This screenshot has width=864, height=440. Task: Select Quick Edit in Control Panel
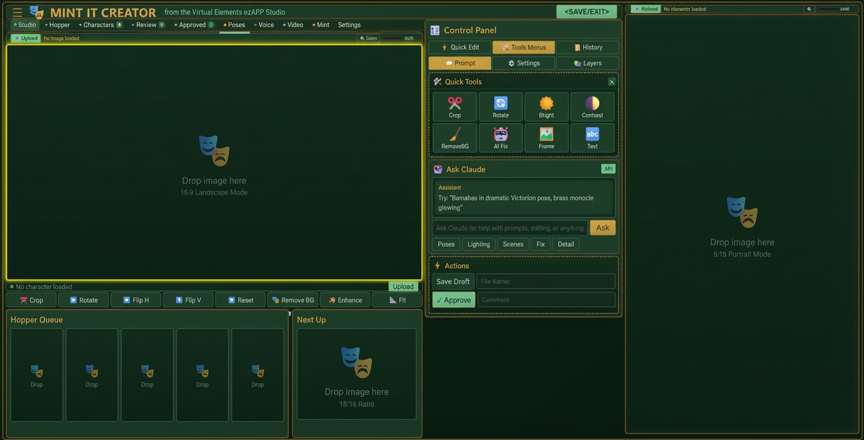pos(460,47)
